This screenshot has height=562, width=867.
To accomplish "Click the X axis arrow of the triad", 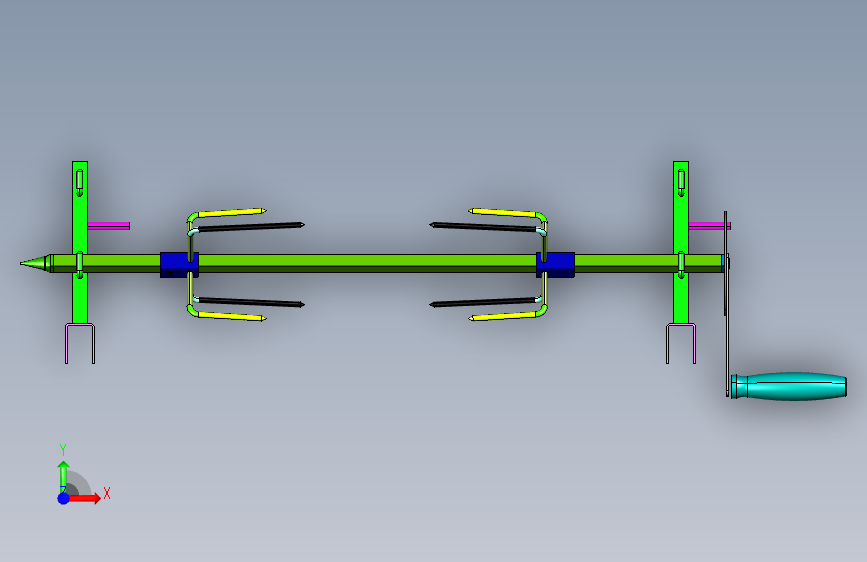I will (84, 498).
